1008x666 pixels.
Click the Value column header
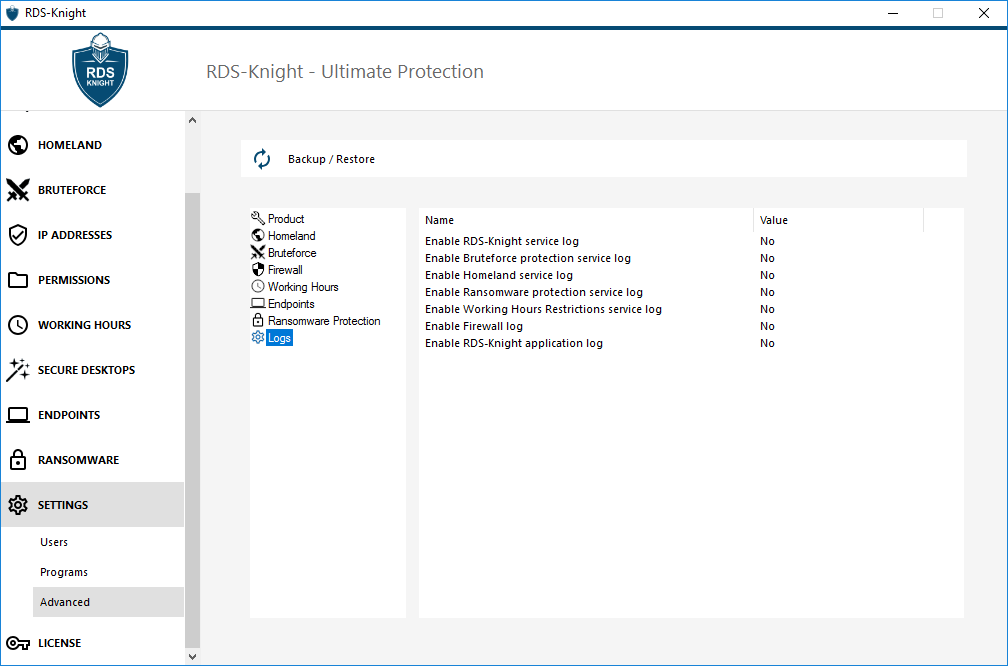tap(838, 220)
